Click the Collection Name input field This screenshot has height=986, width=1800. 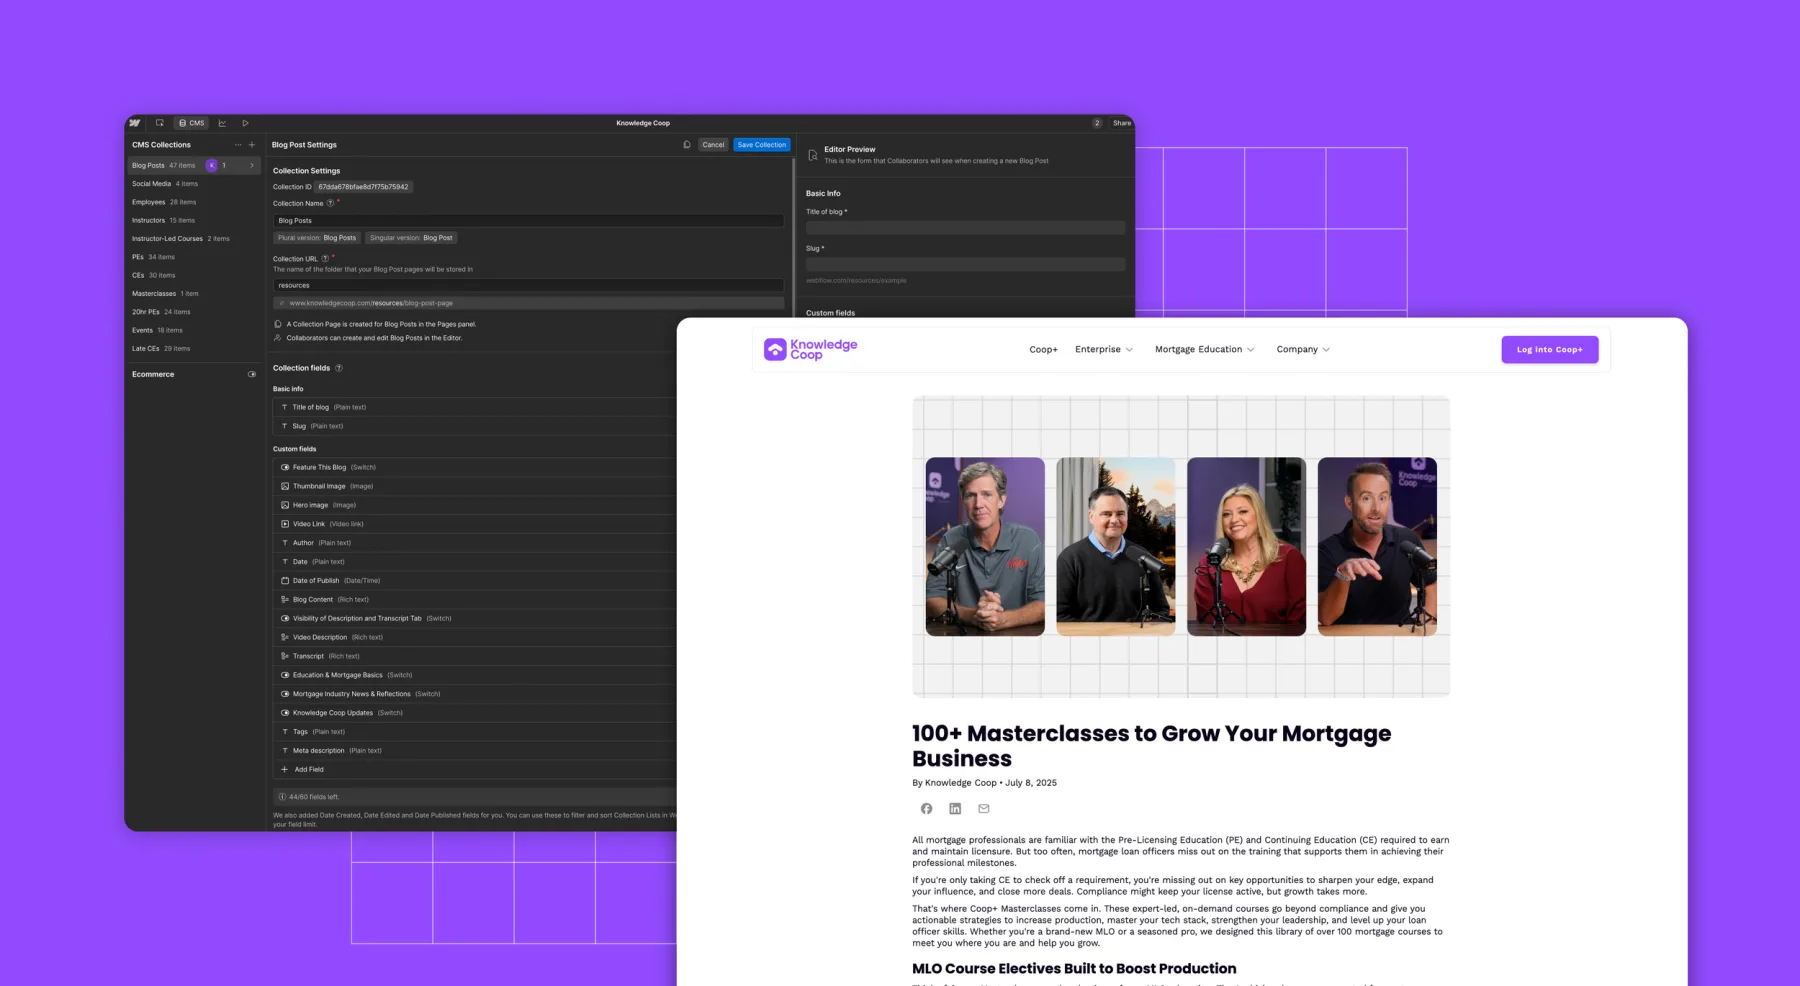pos(529,221)
